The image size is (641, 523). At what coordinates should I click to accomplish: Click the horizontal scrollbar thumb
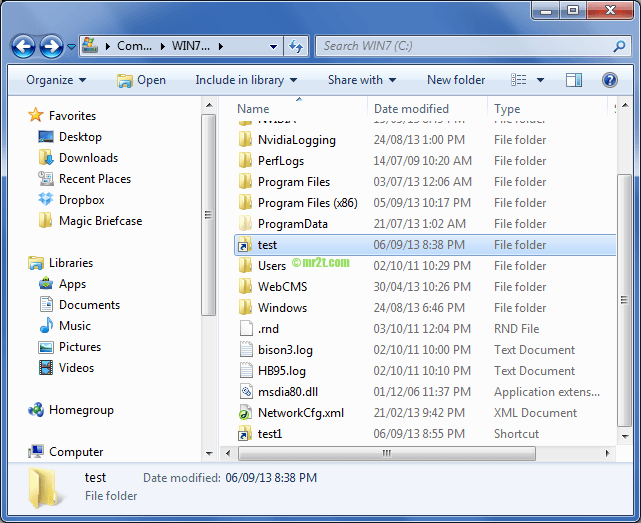pos(386,453)
